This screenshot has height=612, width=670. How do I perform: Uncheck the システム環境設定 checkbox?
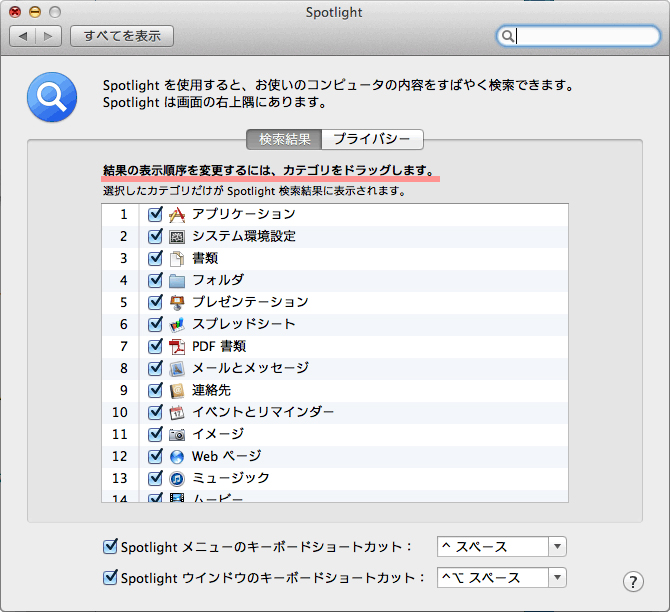click(x=155, y=235)
